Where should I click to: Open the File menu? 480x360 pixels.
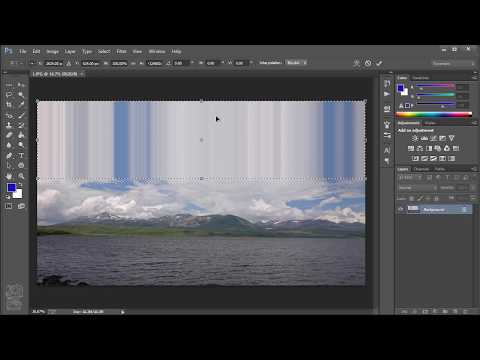(22, 51)
